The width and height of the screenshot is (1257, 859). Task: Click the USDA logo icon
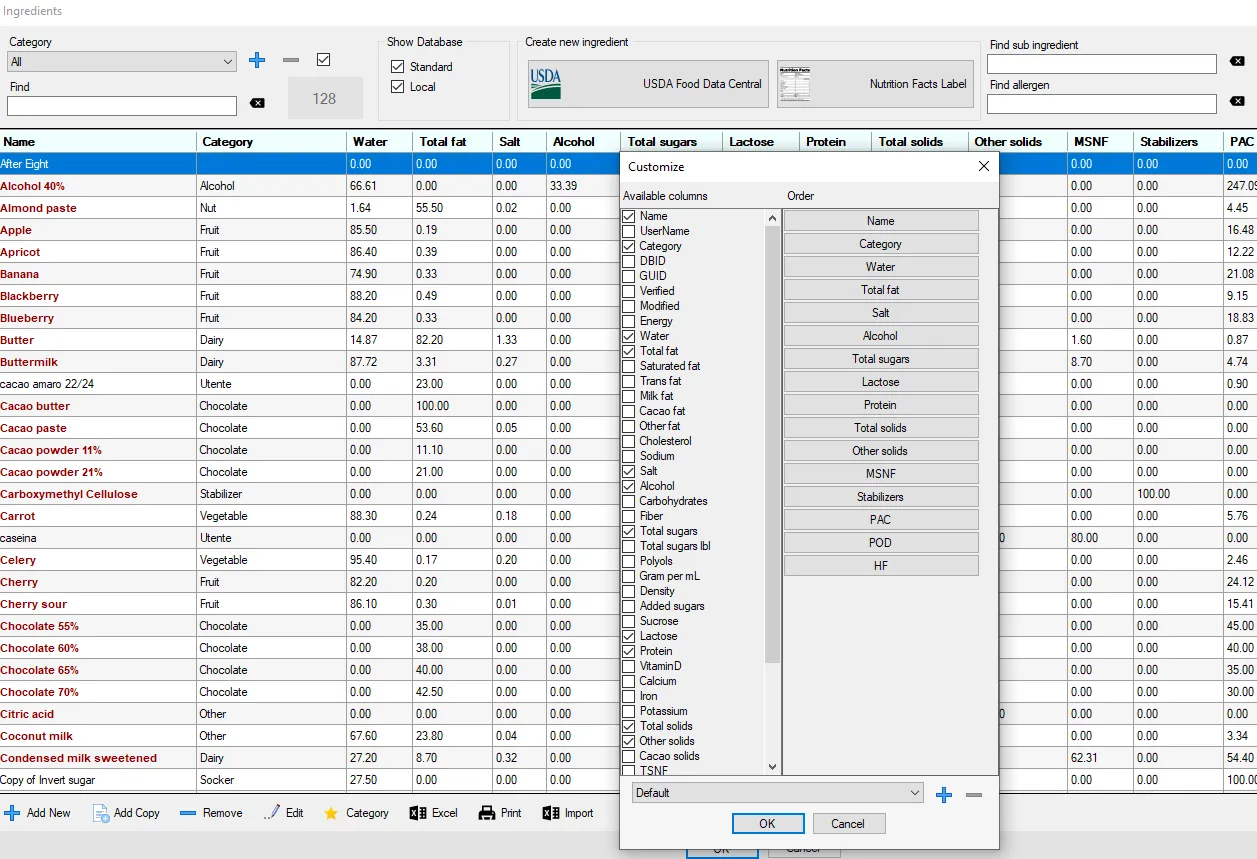click(x=546, y=84)
